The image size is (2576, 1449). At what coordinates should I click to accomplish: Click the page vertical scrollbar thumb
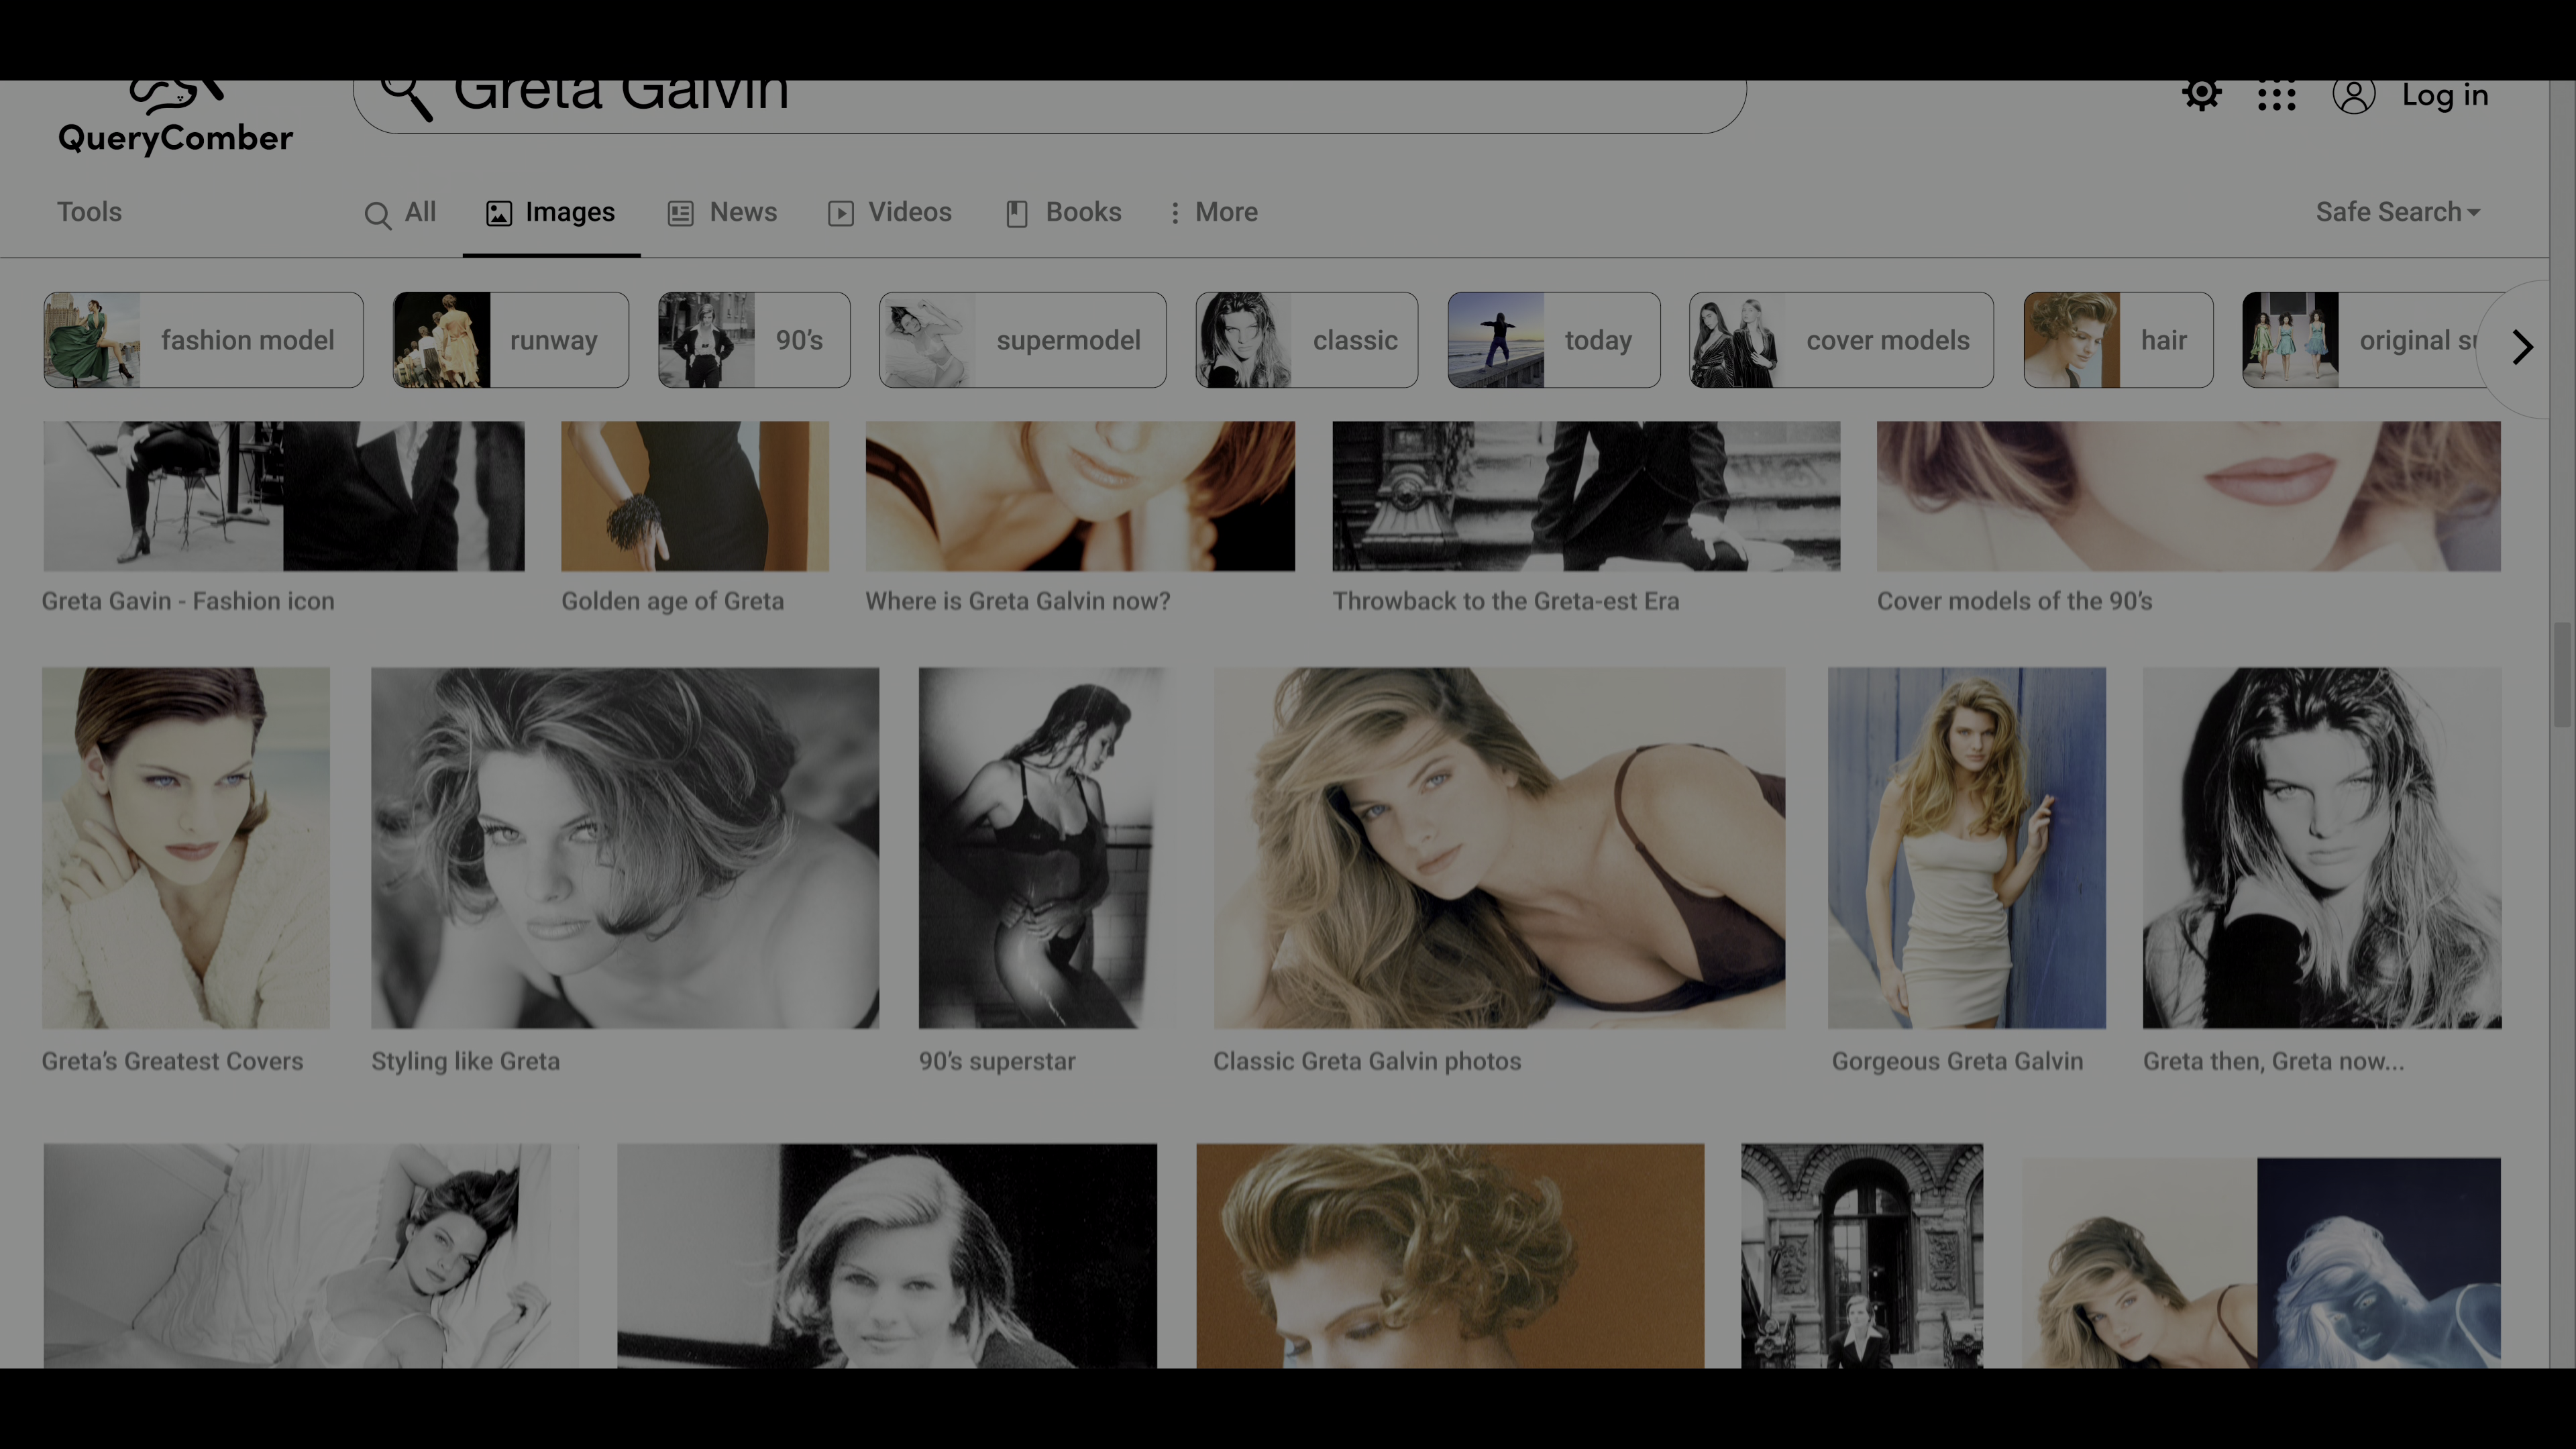click(2561, 675)
